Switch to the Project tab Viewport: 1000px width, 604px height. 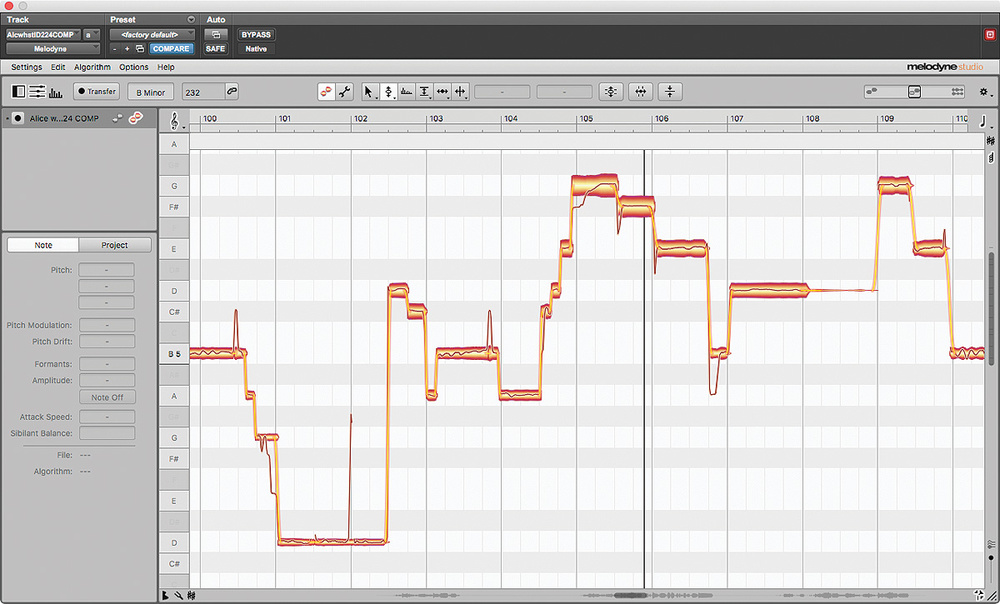(x=115, y=245)
